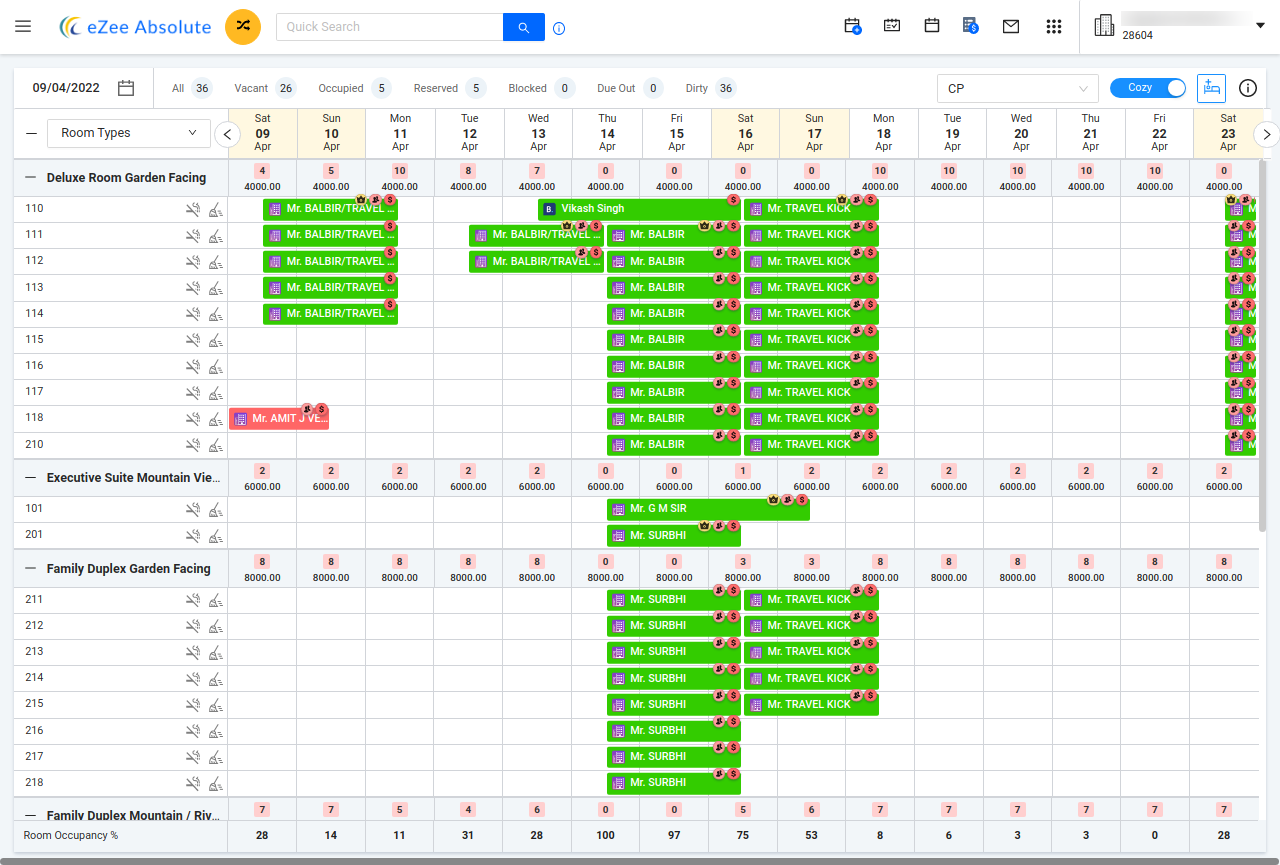The image size is (1280, 865).
Task: Click the blue Quick Search button
Action: tap(523, 26)
